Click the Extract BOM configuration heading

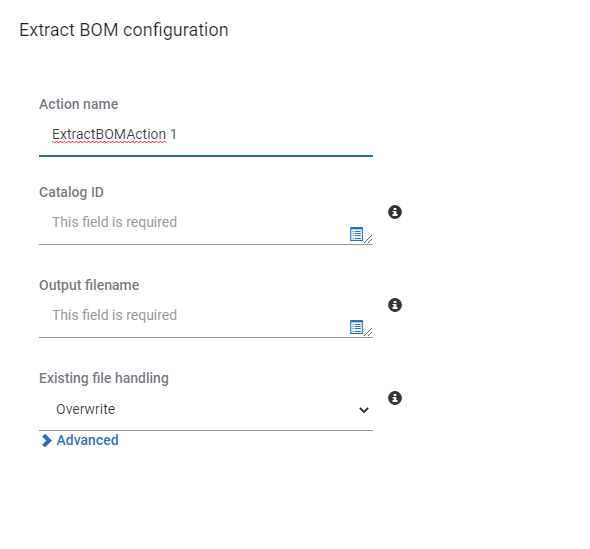tap(124, 30)
